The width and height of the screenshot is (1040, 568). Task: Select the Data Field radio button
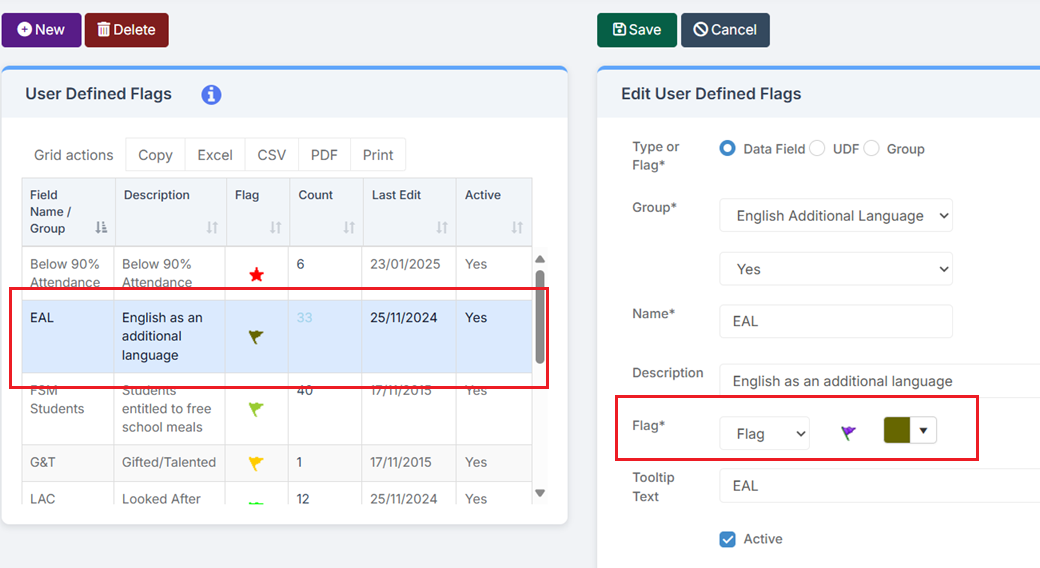[x=727, y=149]
